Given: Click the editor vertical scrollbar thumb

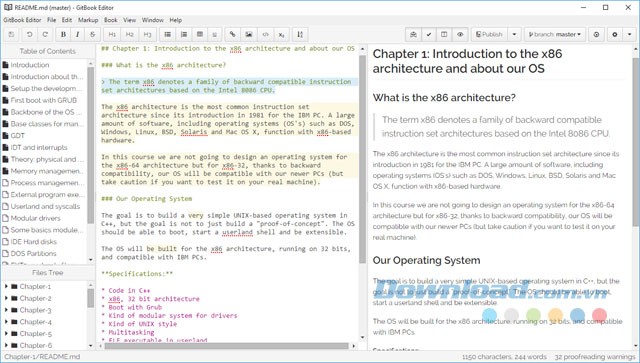Looking at the screenshot, I should [362, 159].
